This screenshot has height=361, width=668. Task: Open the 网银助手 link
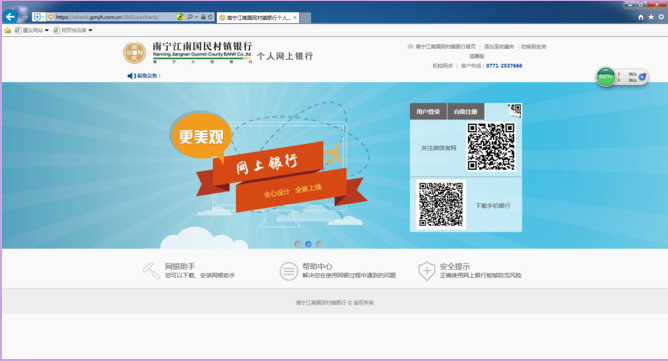point(180,266)
